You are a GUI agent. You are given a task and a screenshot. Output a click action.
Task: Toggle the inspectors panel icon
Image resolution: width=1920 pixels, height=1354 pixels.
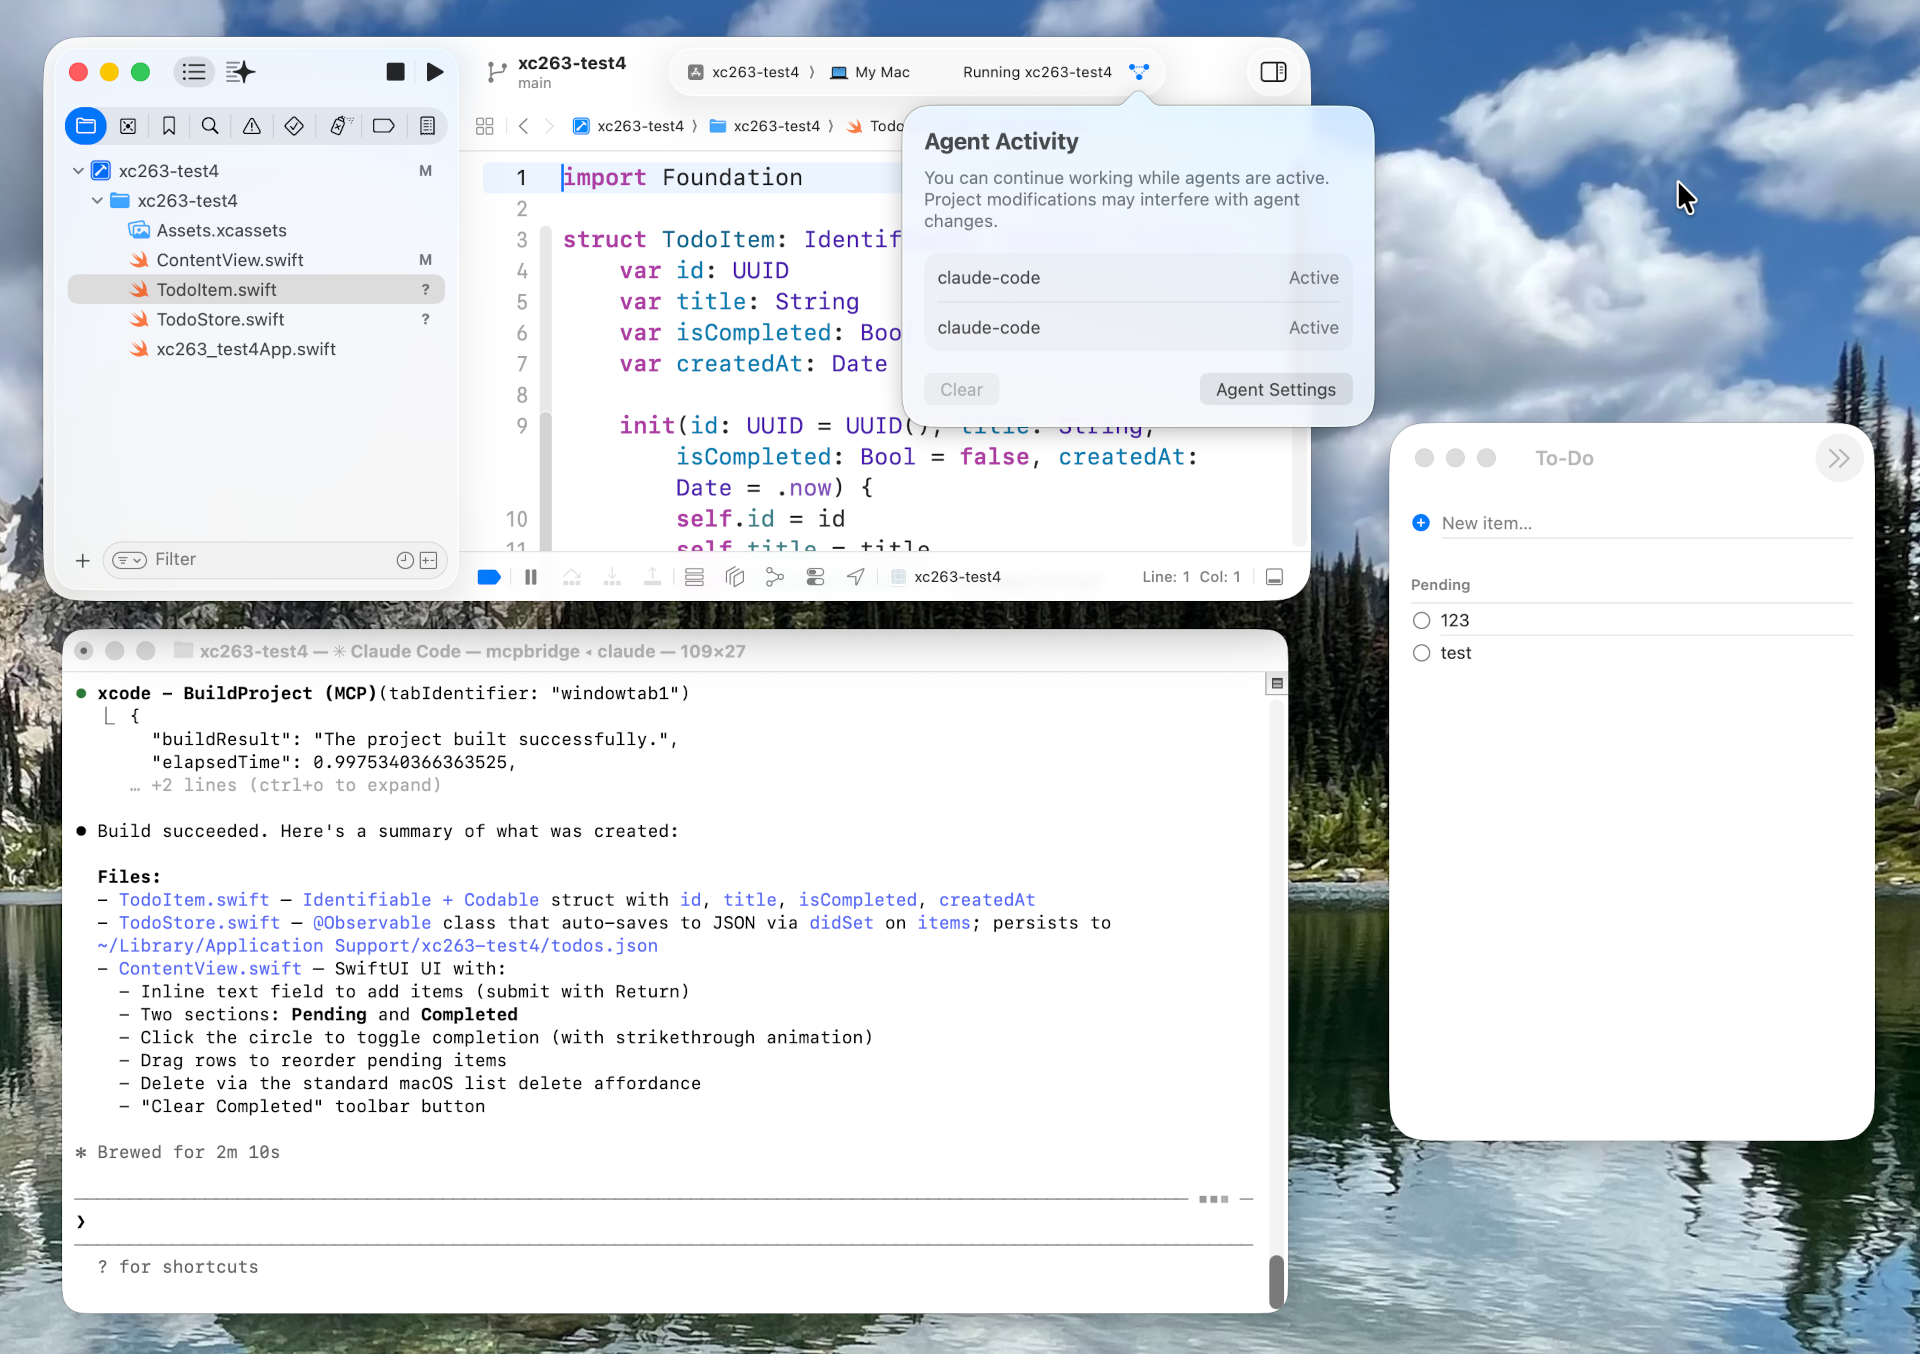1273,72
